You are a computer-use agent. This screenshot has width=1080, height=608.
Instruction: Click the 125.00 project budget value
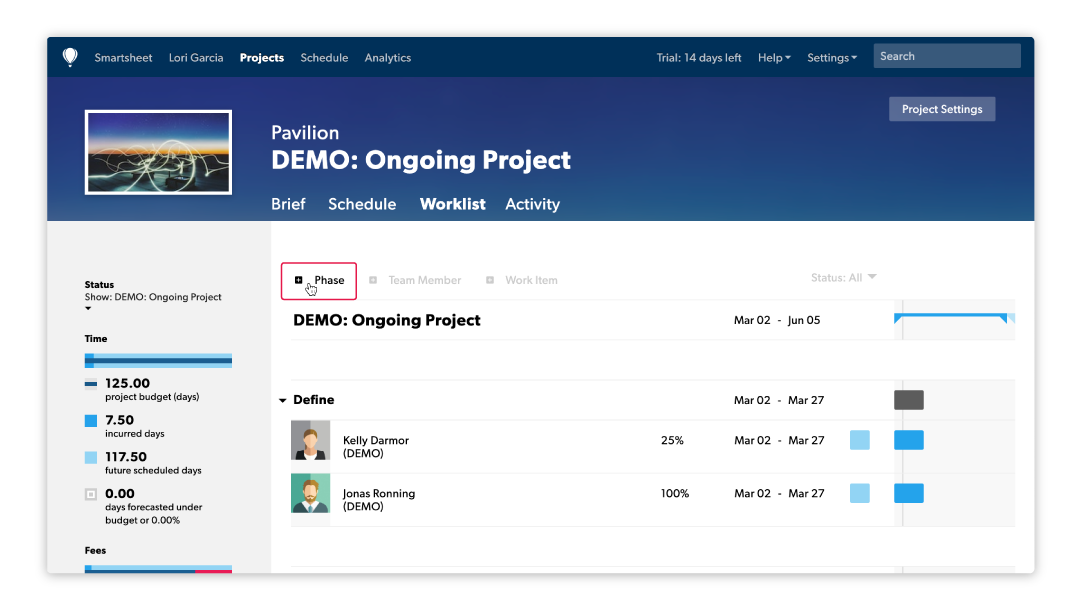point(127,384)
